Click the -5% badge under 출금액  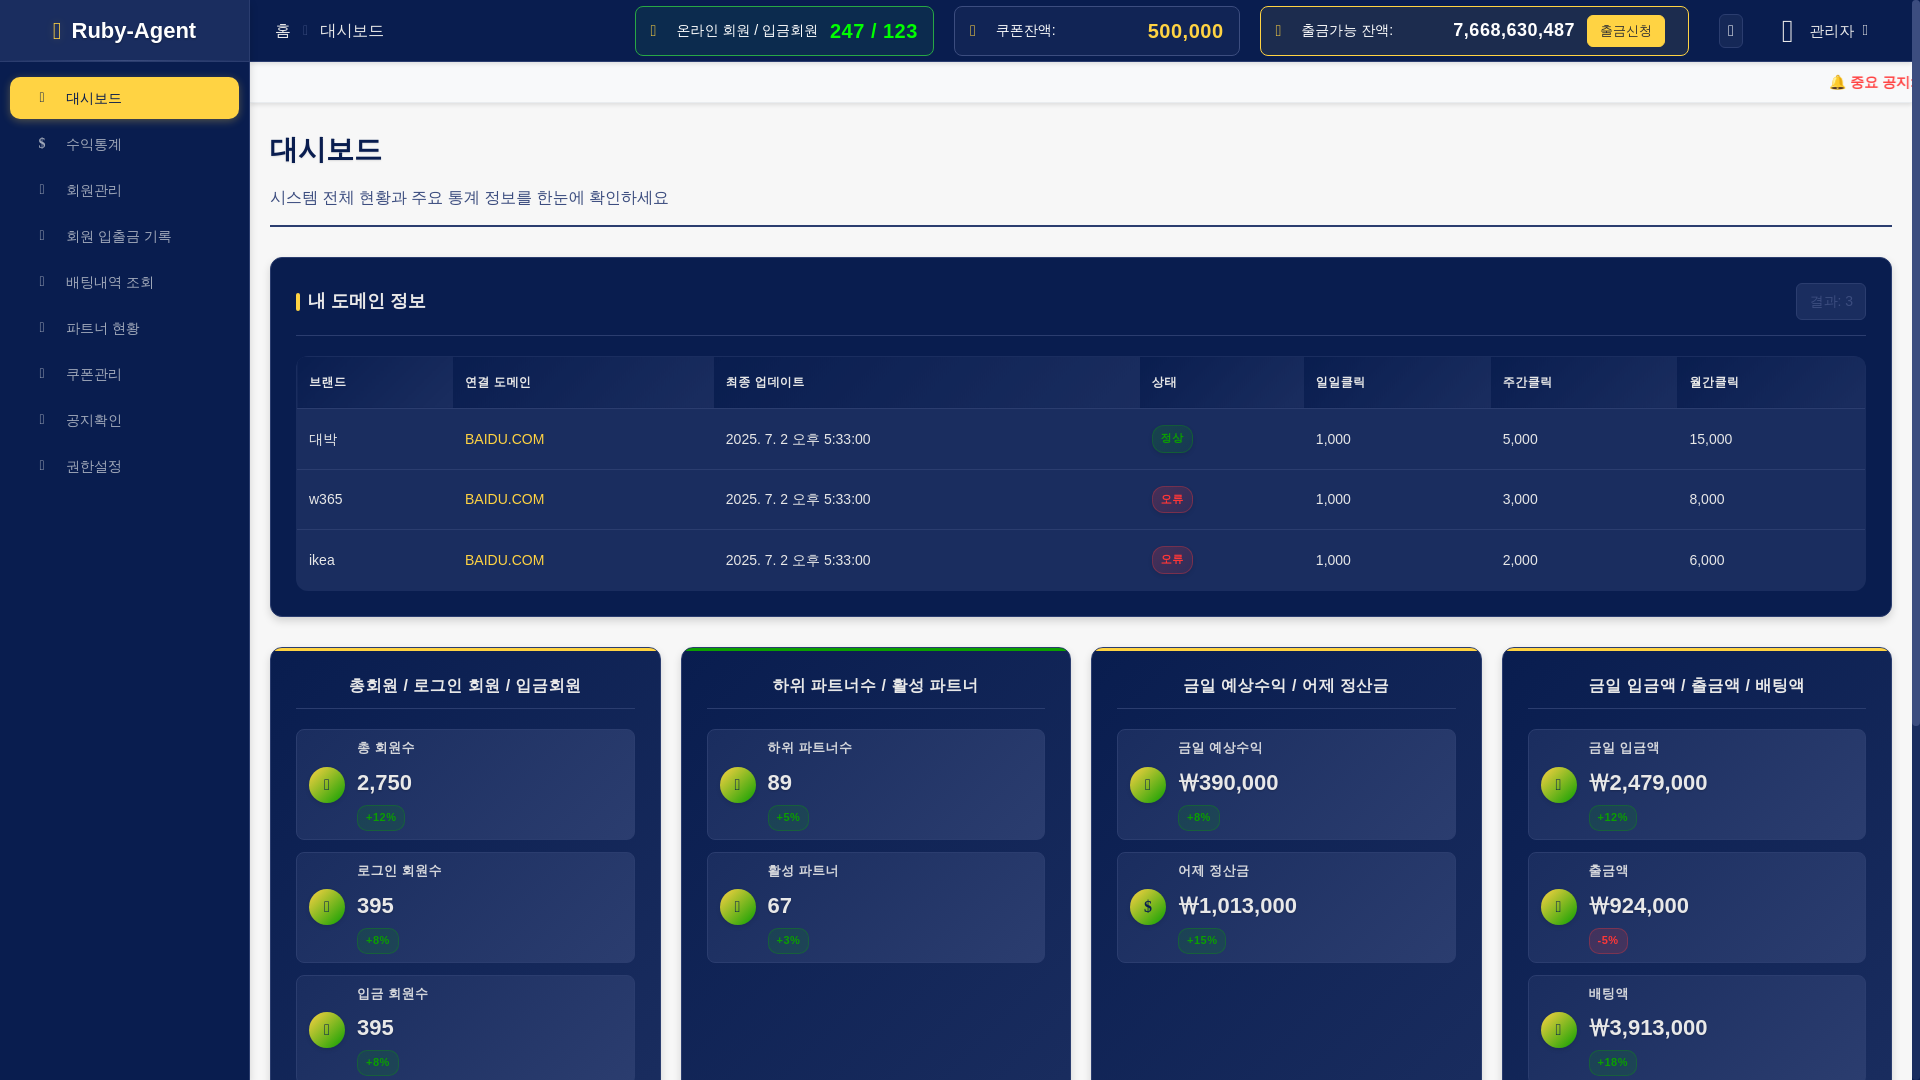tap(1608, 940)
